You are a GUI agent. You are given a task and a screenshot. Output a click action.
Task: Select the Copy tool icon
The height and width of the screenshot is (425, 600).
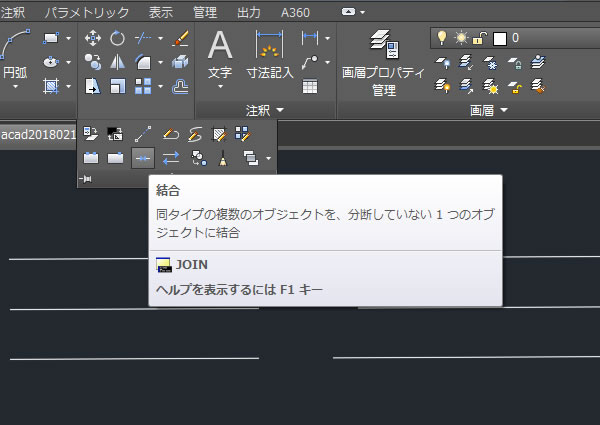click(93, 62)
